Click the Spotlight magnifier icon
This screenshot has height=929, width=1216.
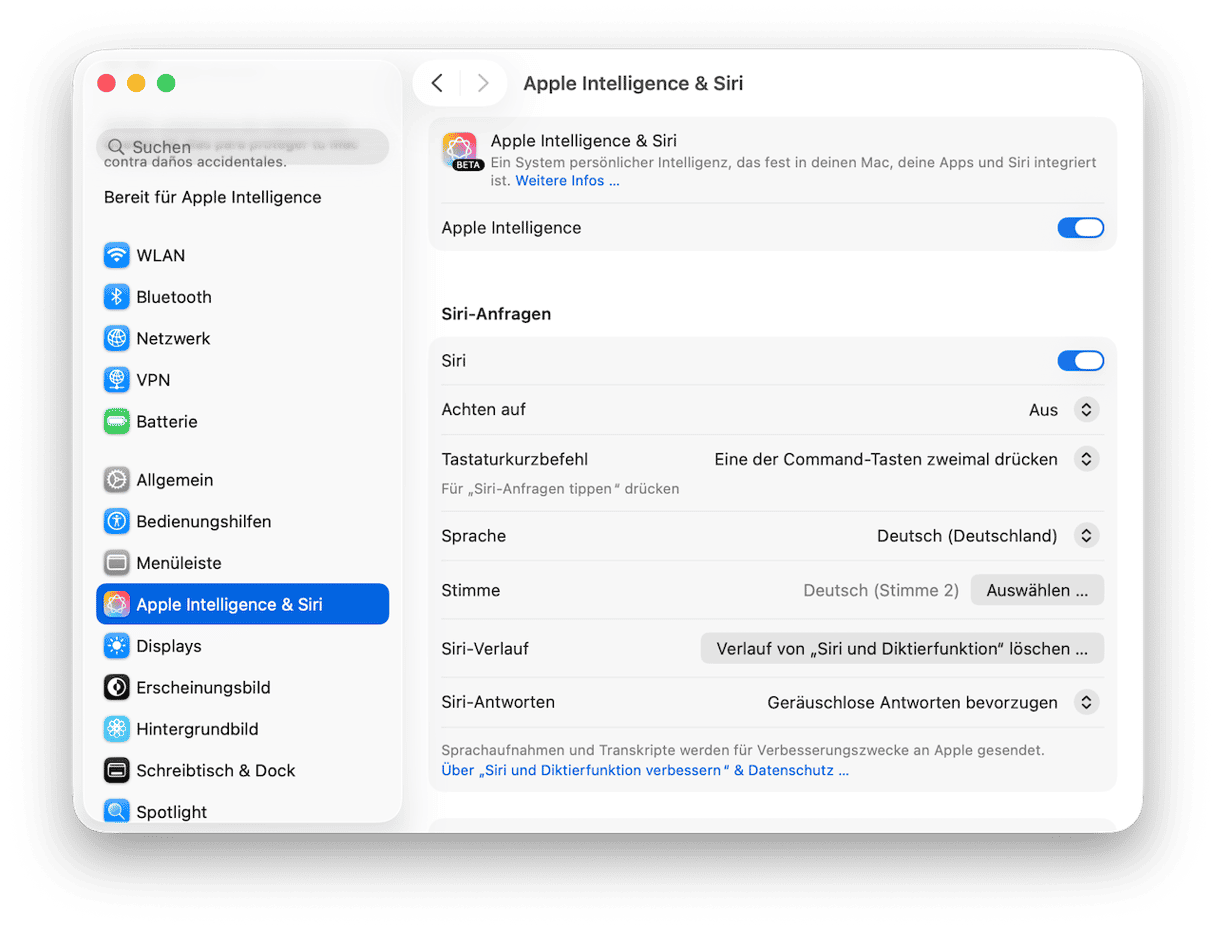pos(117,811)
